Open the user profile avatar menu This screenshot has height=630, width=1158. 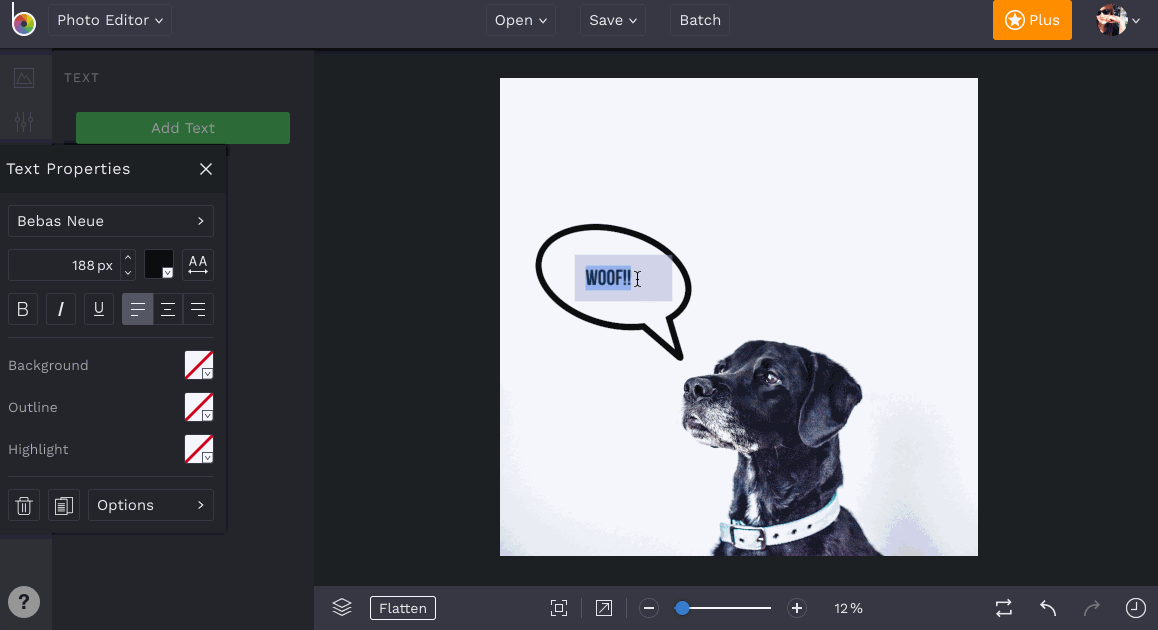tap(1118, 20)
